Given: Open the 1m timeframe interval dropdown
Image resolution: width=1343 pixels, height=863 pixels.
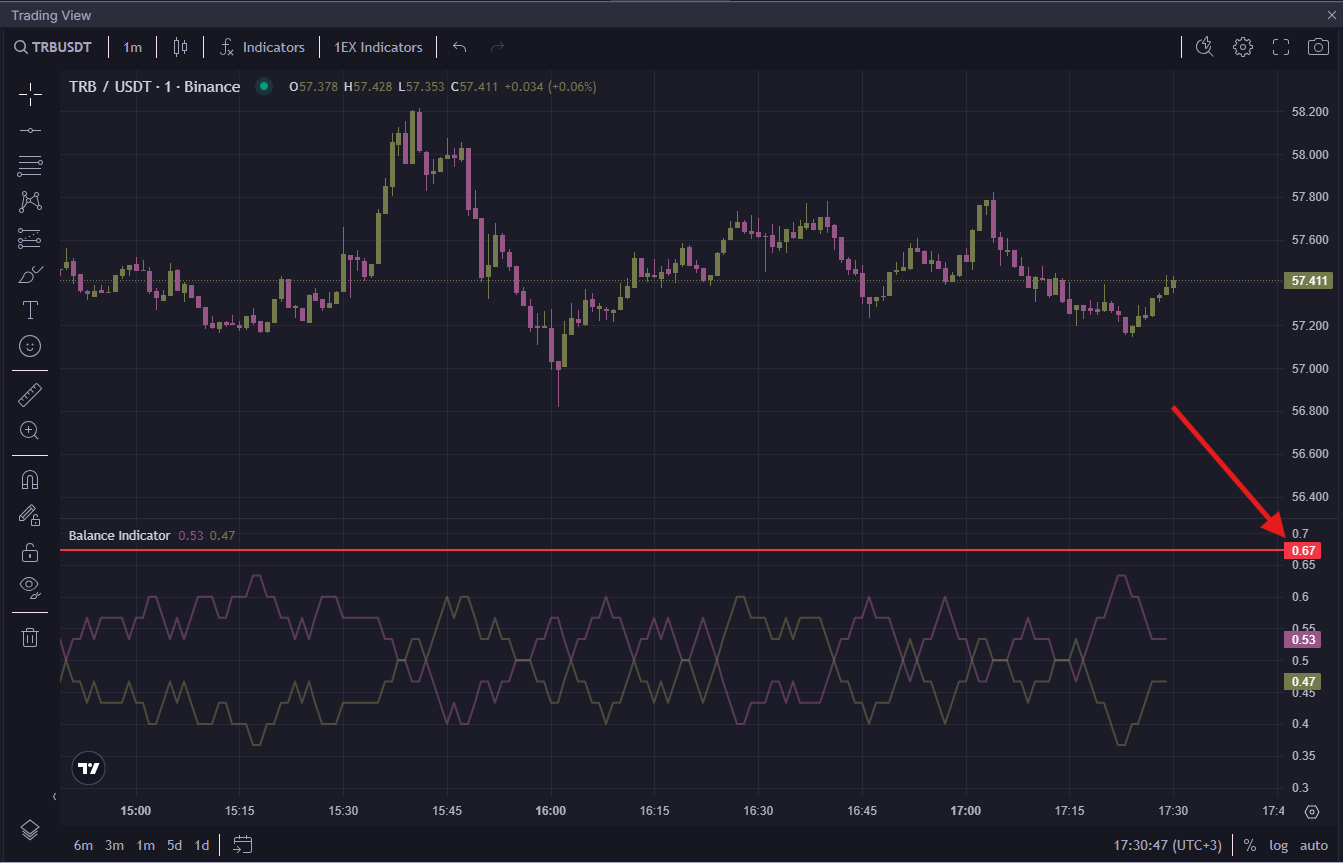Looking at the screenshot, I should coord(133,47).
